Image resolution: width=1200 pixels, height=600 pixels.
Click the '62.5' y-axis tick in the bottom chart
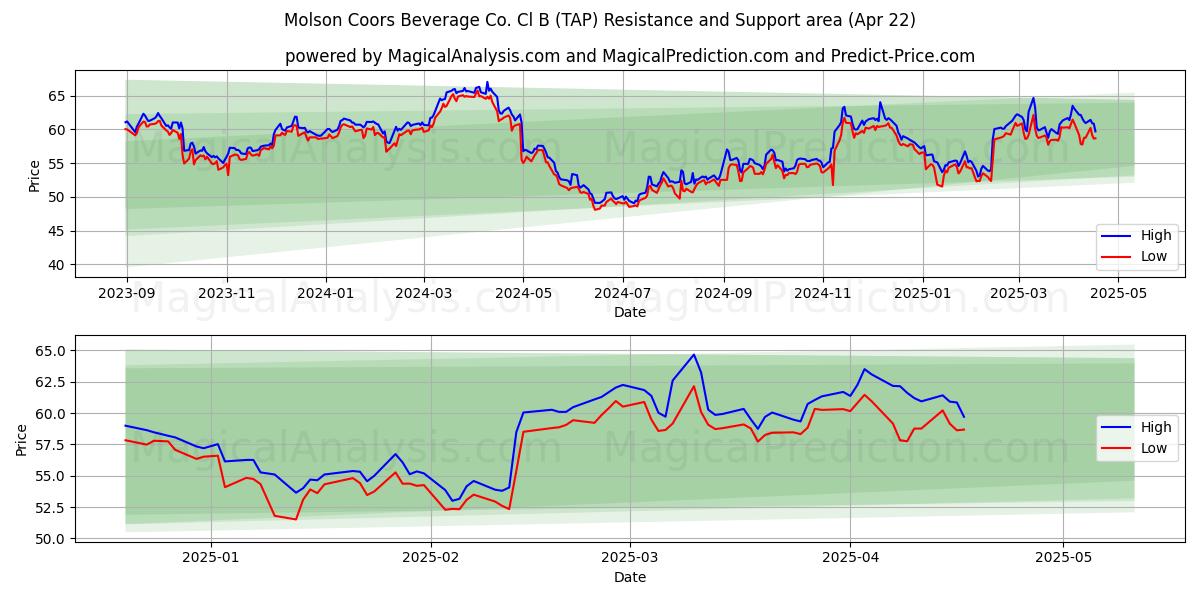[50, 382]
